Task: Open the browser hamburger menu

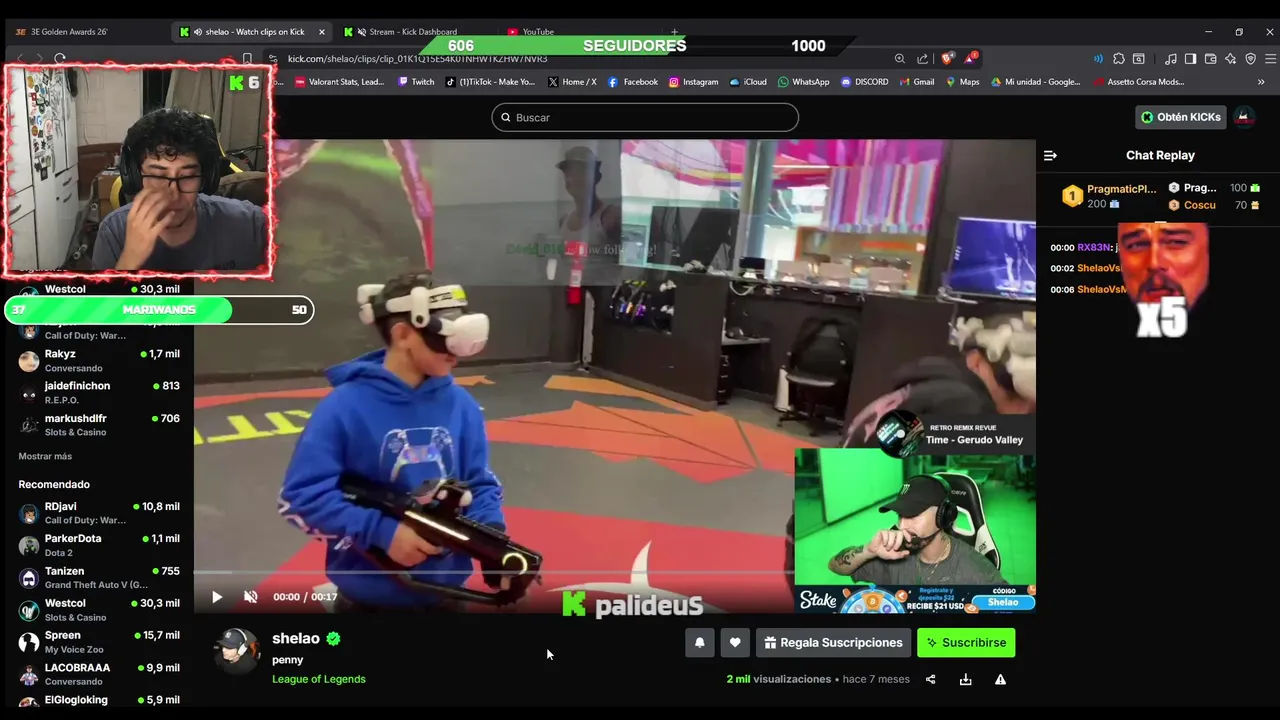Action: tap(1270, 59)
